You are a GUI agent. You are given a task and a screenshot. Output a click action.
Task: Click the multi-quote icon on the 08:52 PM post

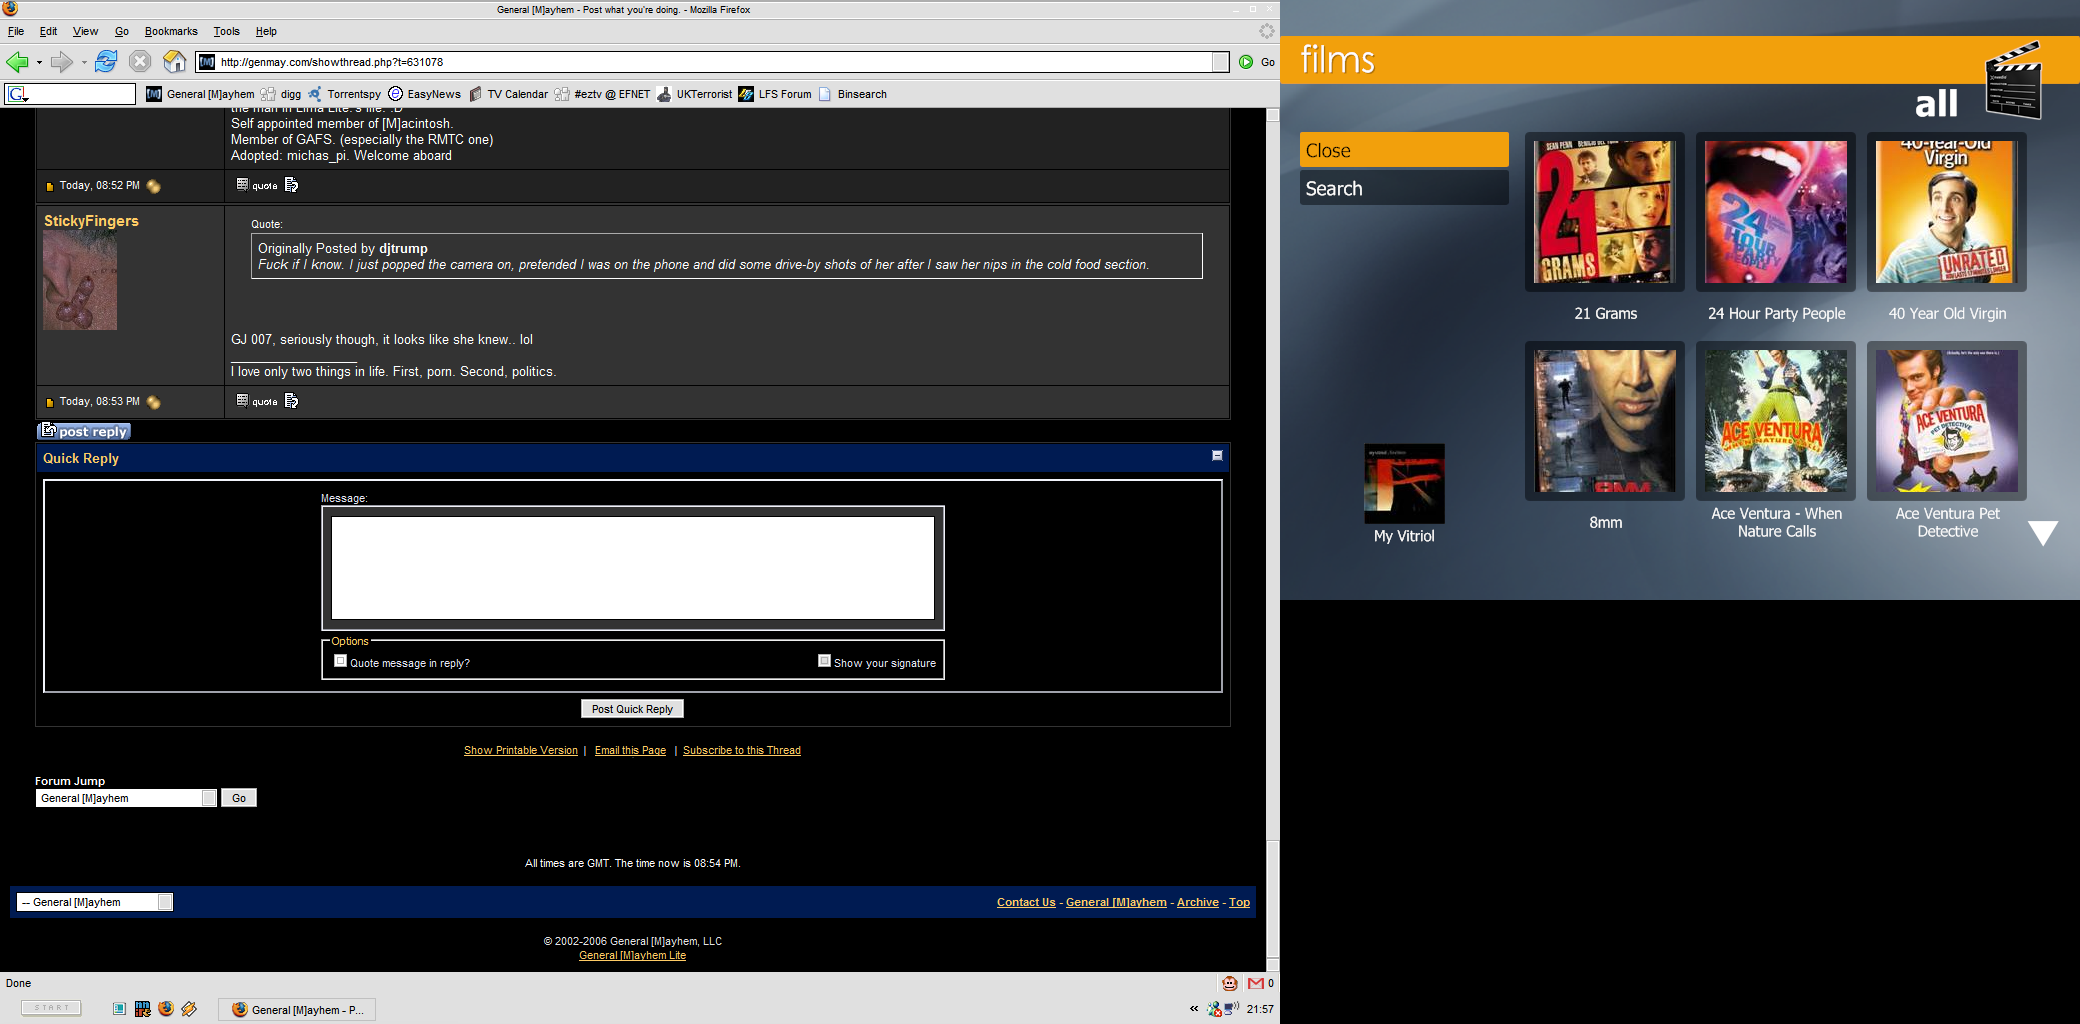[x=292, y=185]
